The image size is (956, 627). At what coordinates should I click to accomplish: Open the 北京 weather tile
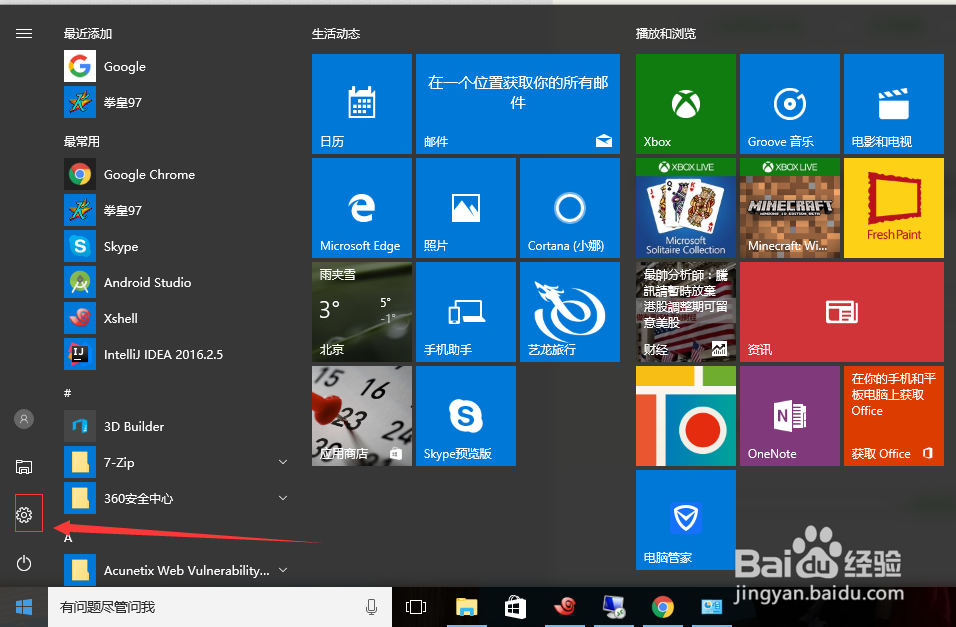tap(362, 312)
